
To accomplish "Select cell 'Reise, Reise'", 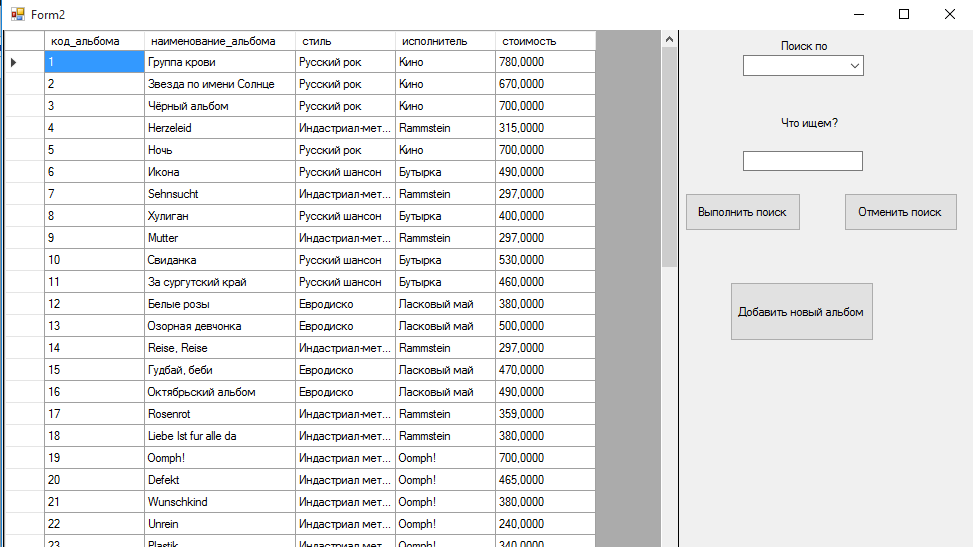I will (220, 348).
